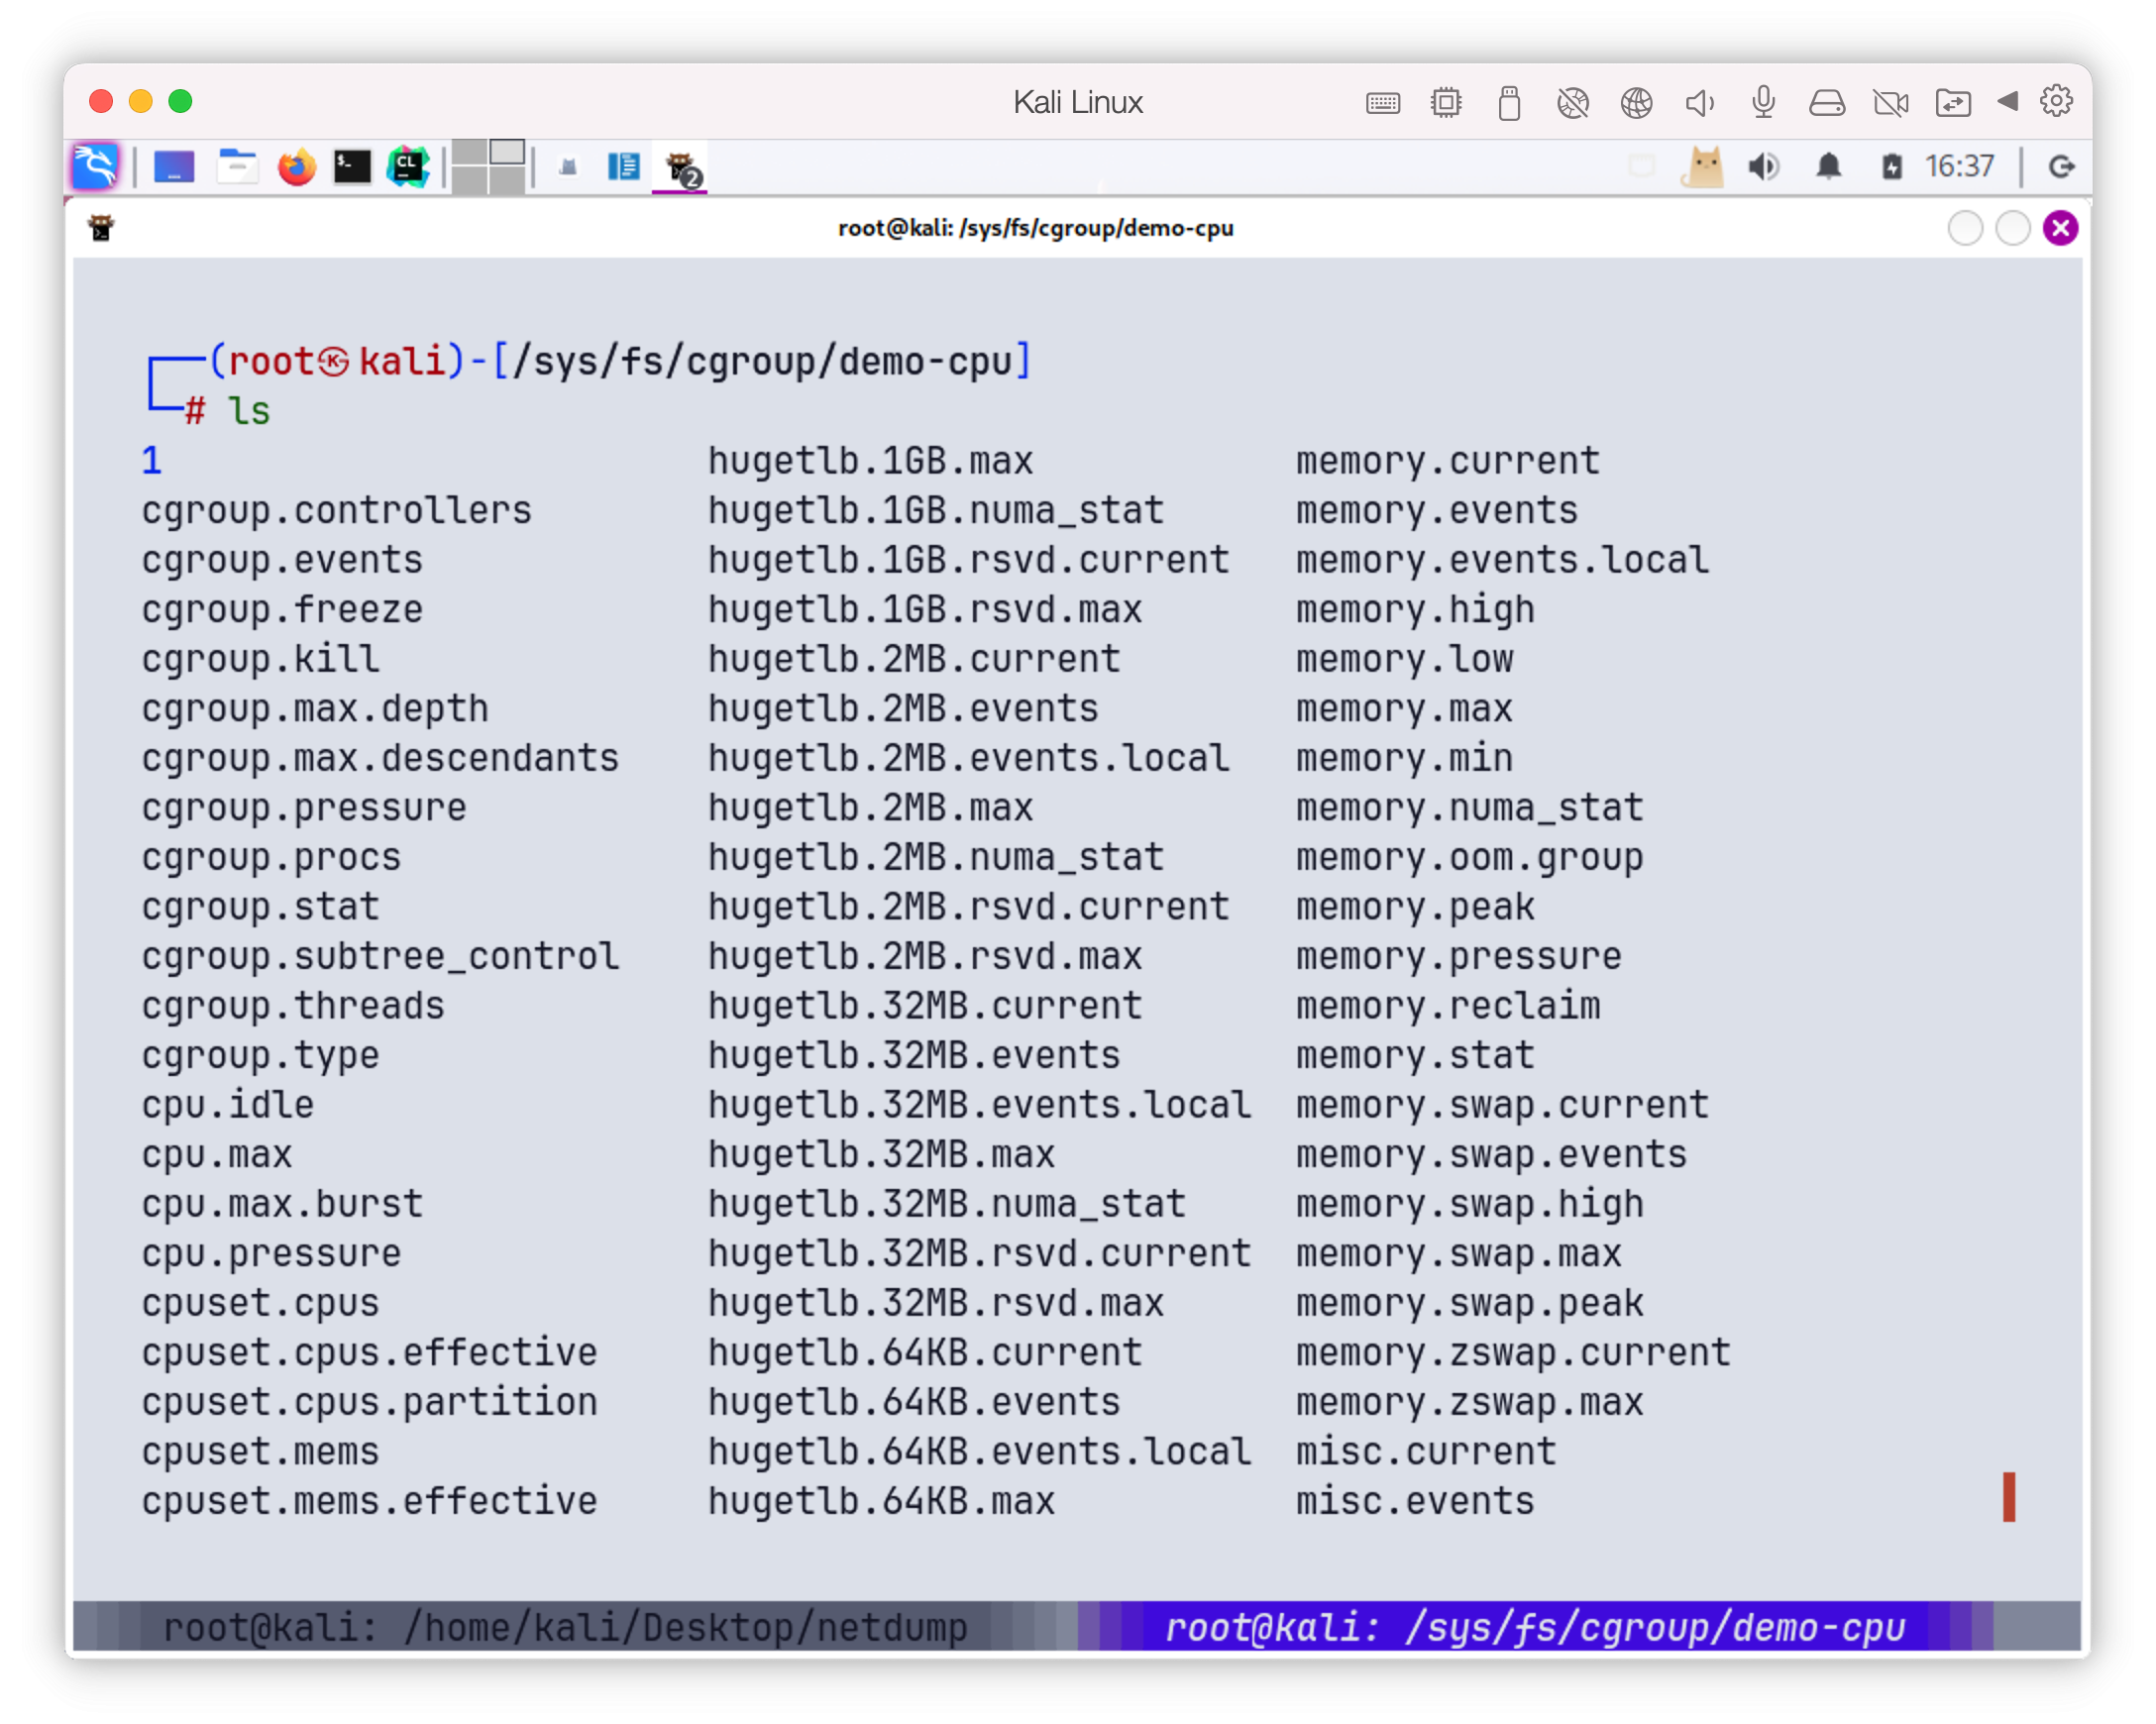Click the 'cgroup.subtree_control' filename

pos(380,957)
